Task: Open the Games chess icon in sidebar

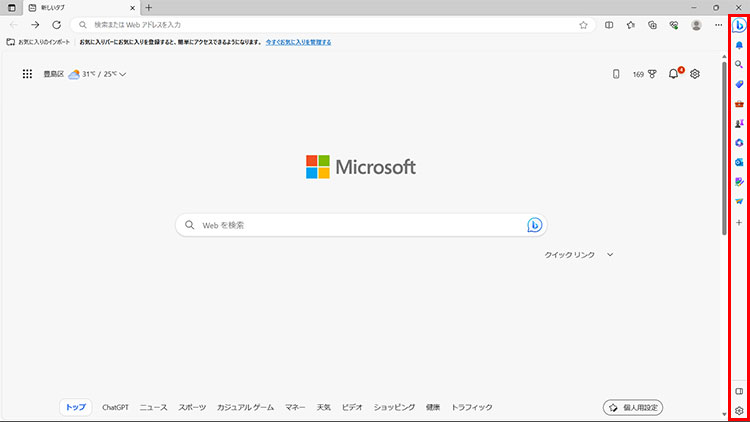Action: [739, 123]
